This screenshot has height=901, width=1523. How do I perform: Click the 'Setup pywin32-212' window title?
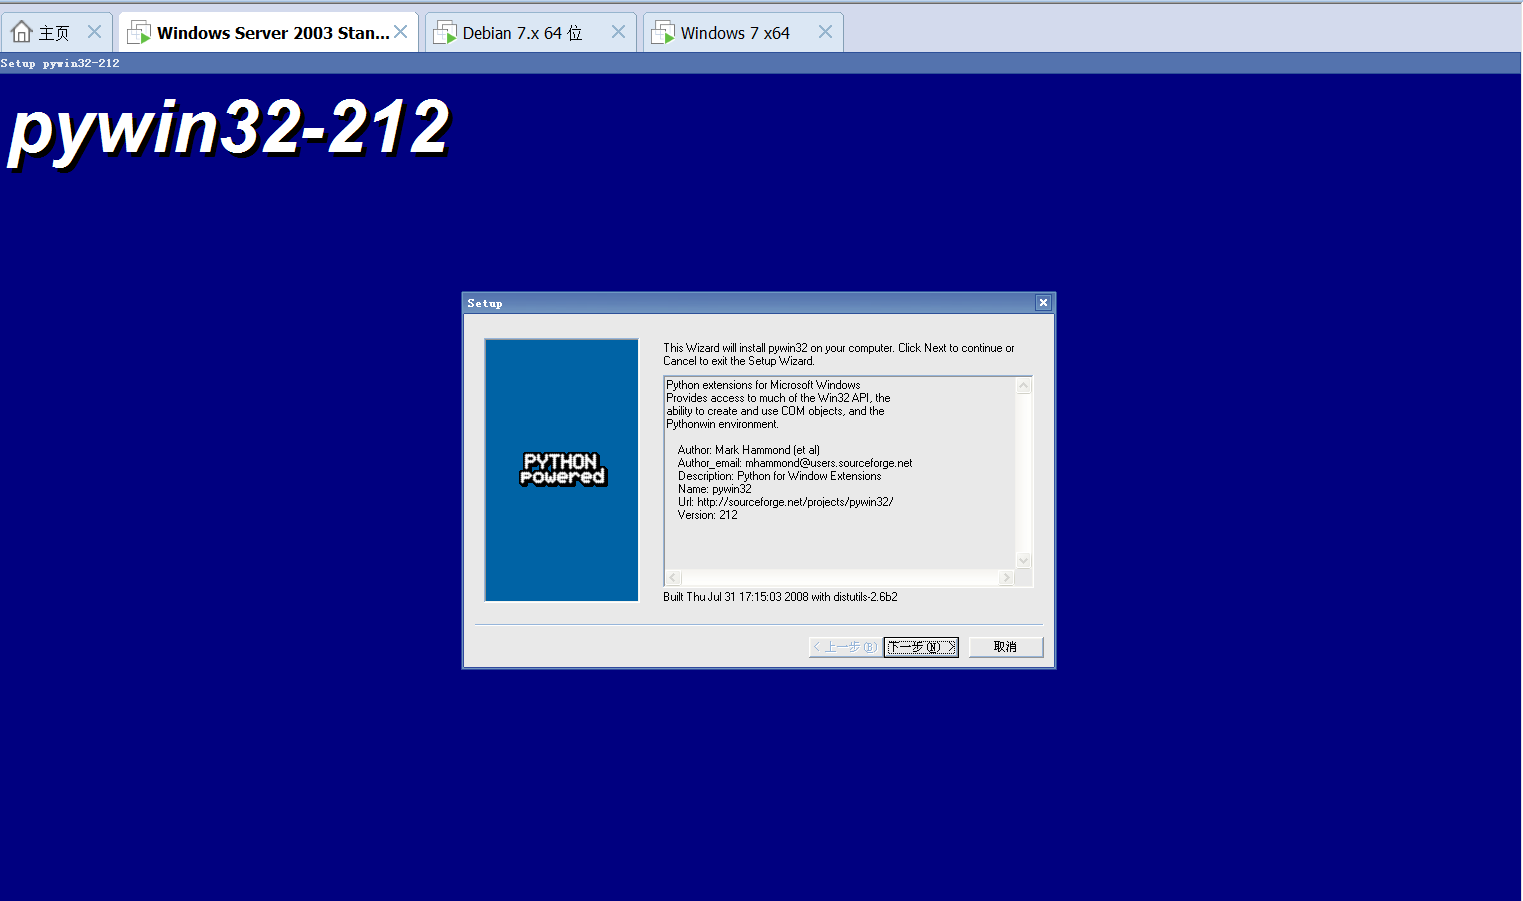click(60, 63)
